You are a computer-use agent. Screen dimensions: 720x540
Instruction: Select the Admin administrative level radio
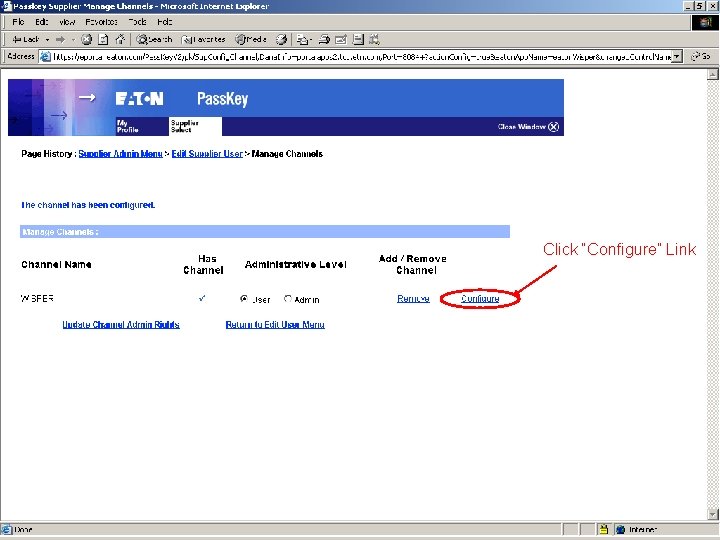[288, 298]
